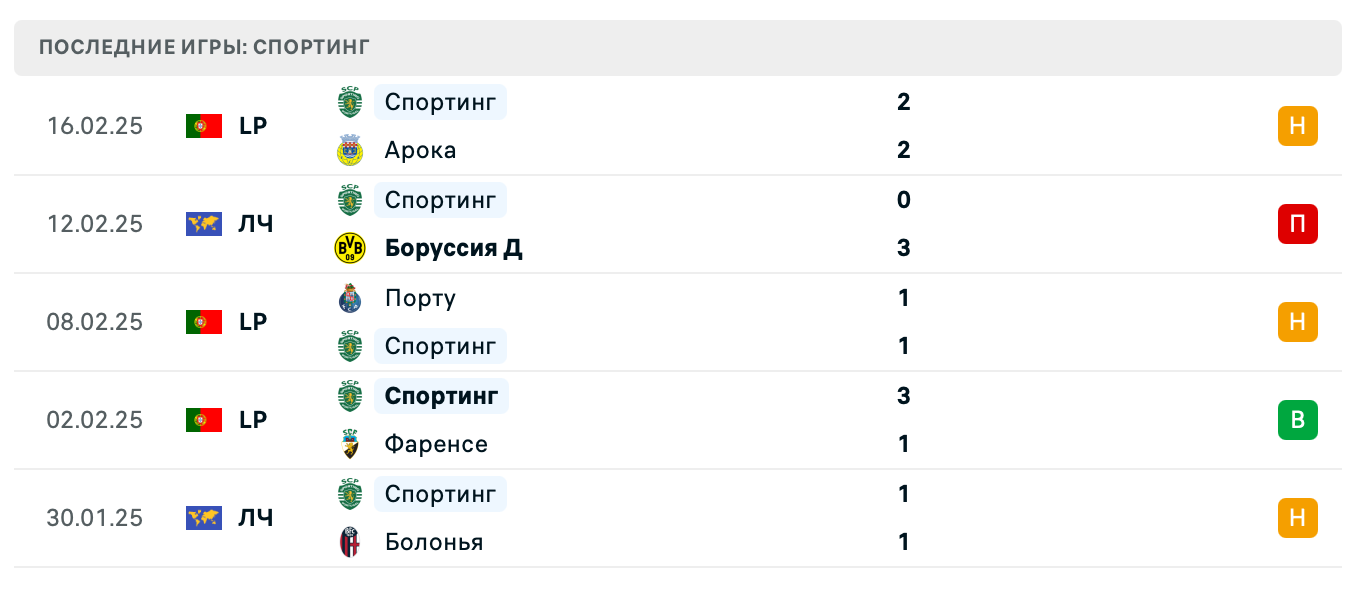The height and width of the screenshot is (590, 1358).
Task: Select the Borussia Dortmund club logo
Action: click(348, 247)
